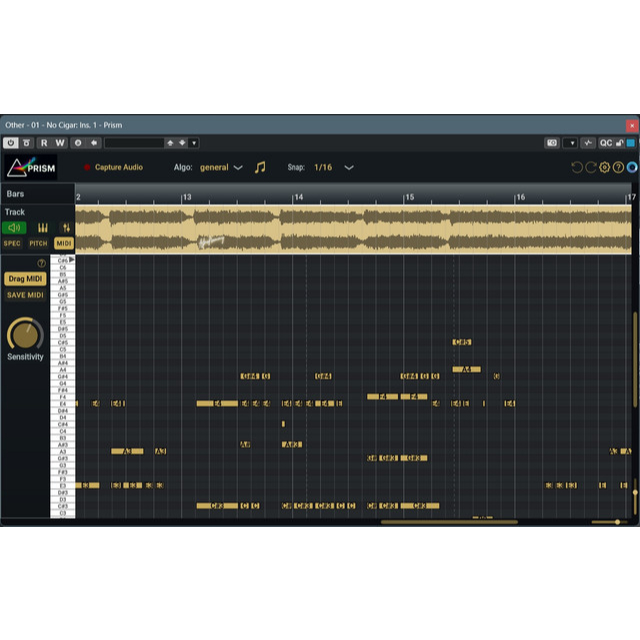The width and height of the screenshot is (640, 640).
Task: Expand the Snap chevron arrow
Action: point(349,168)
